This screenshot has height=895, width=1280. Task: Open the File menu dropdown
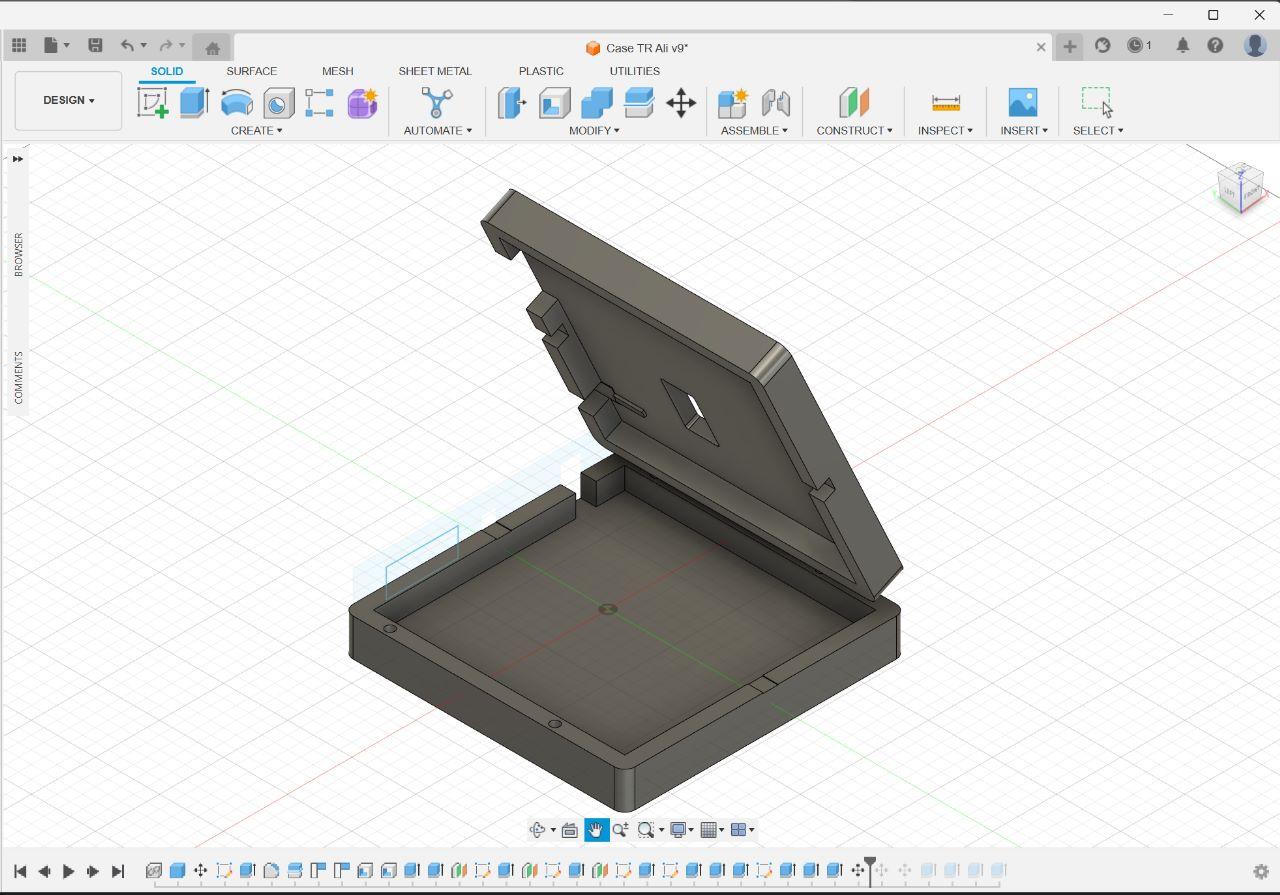point(57,45)
